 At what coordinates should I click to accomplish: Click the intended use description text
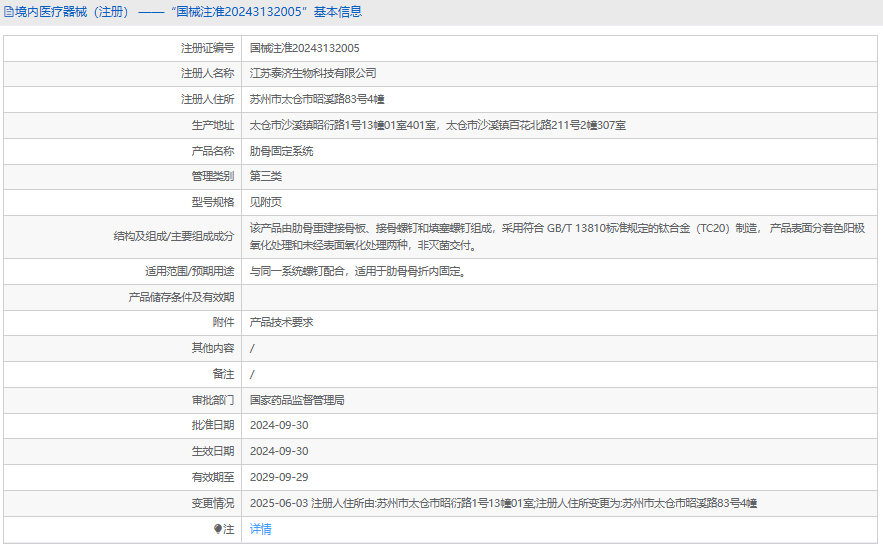357,271
